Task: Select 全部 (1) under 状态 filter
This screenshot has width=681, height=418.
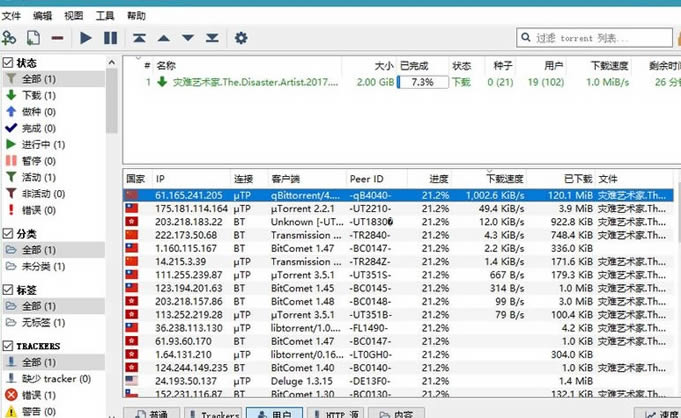Action: [x=54, y=79]
